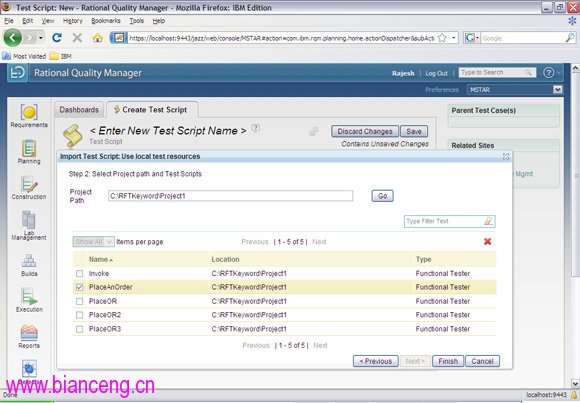
Task: Open the View menu
Action: (x=48, y=21)
